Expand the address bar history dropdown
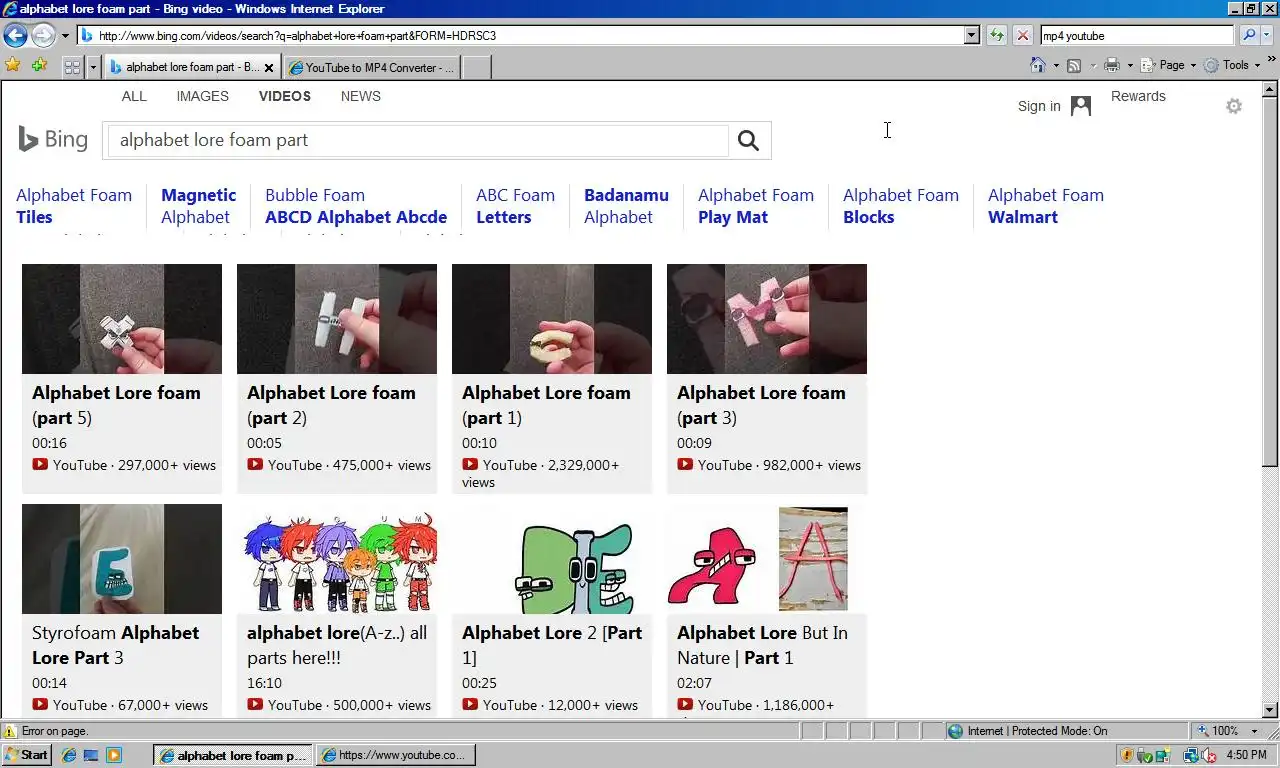1280x768 pixels. (x=971, y=35)
